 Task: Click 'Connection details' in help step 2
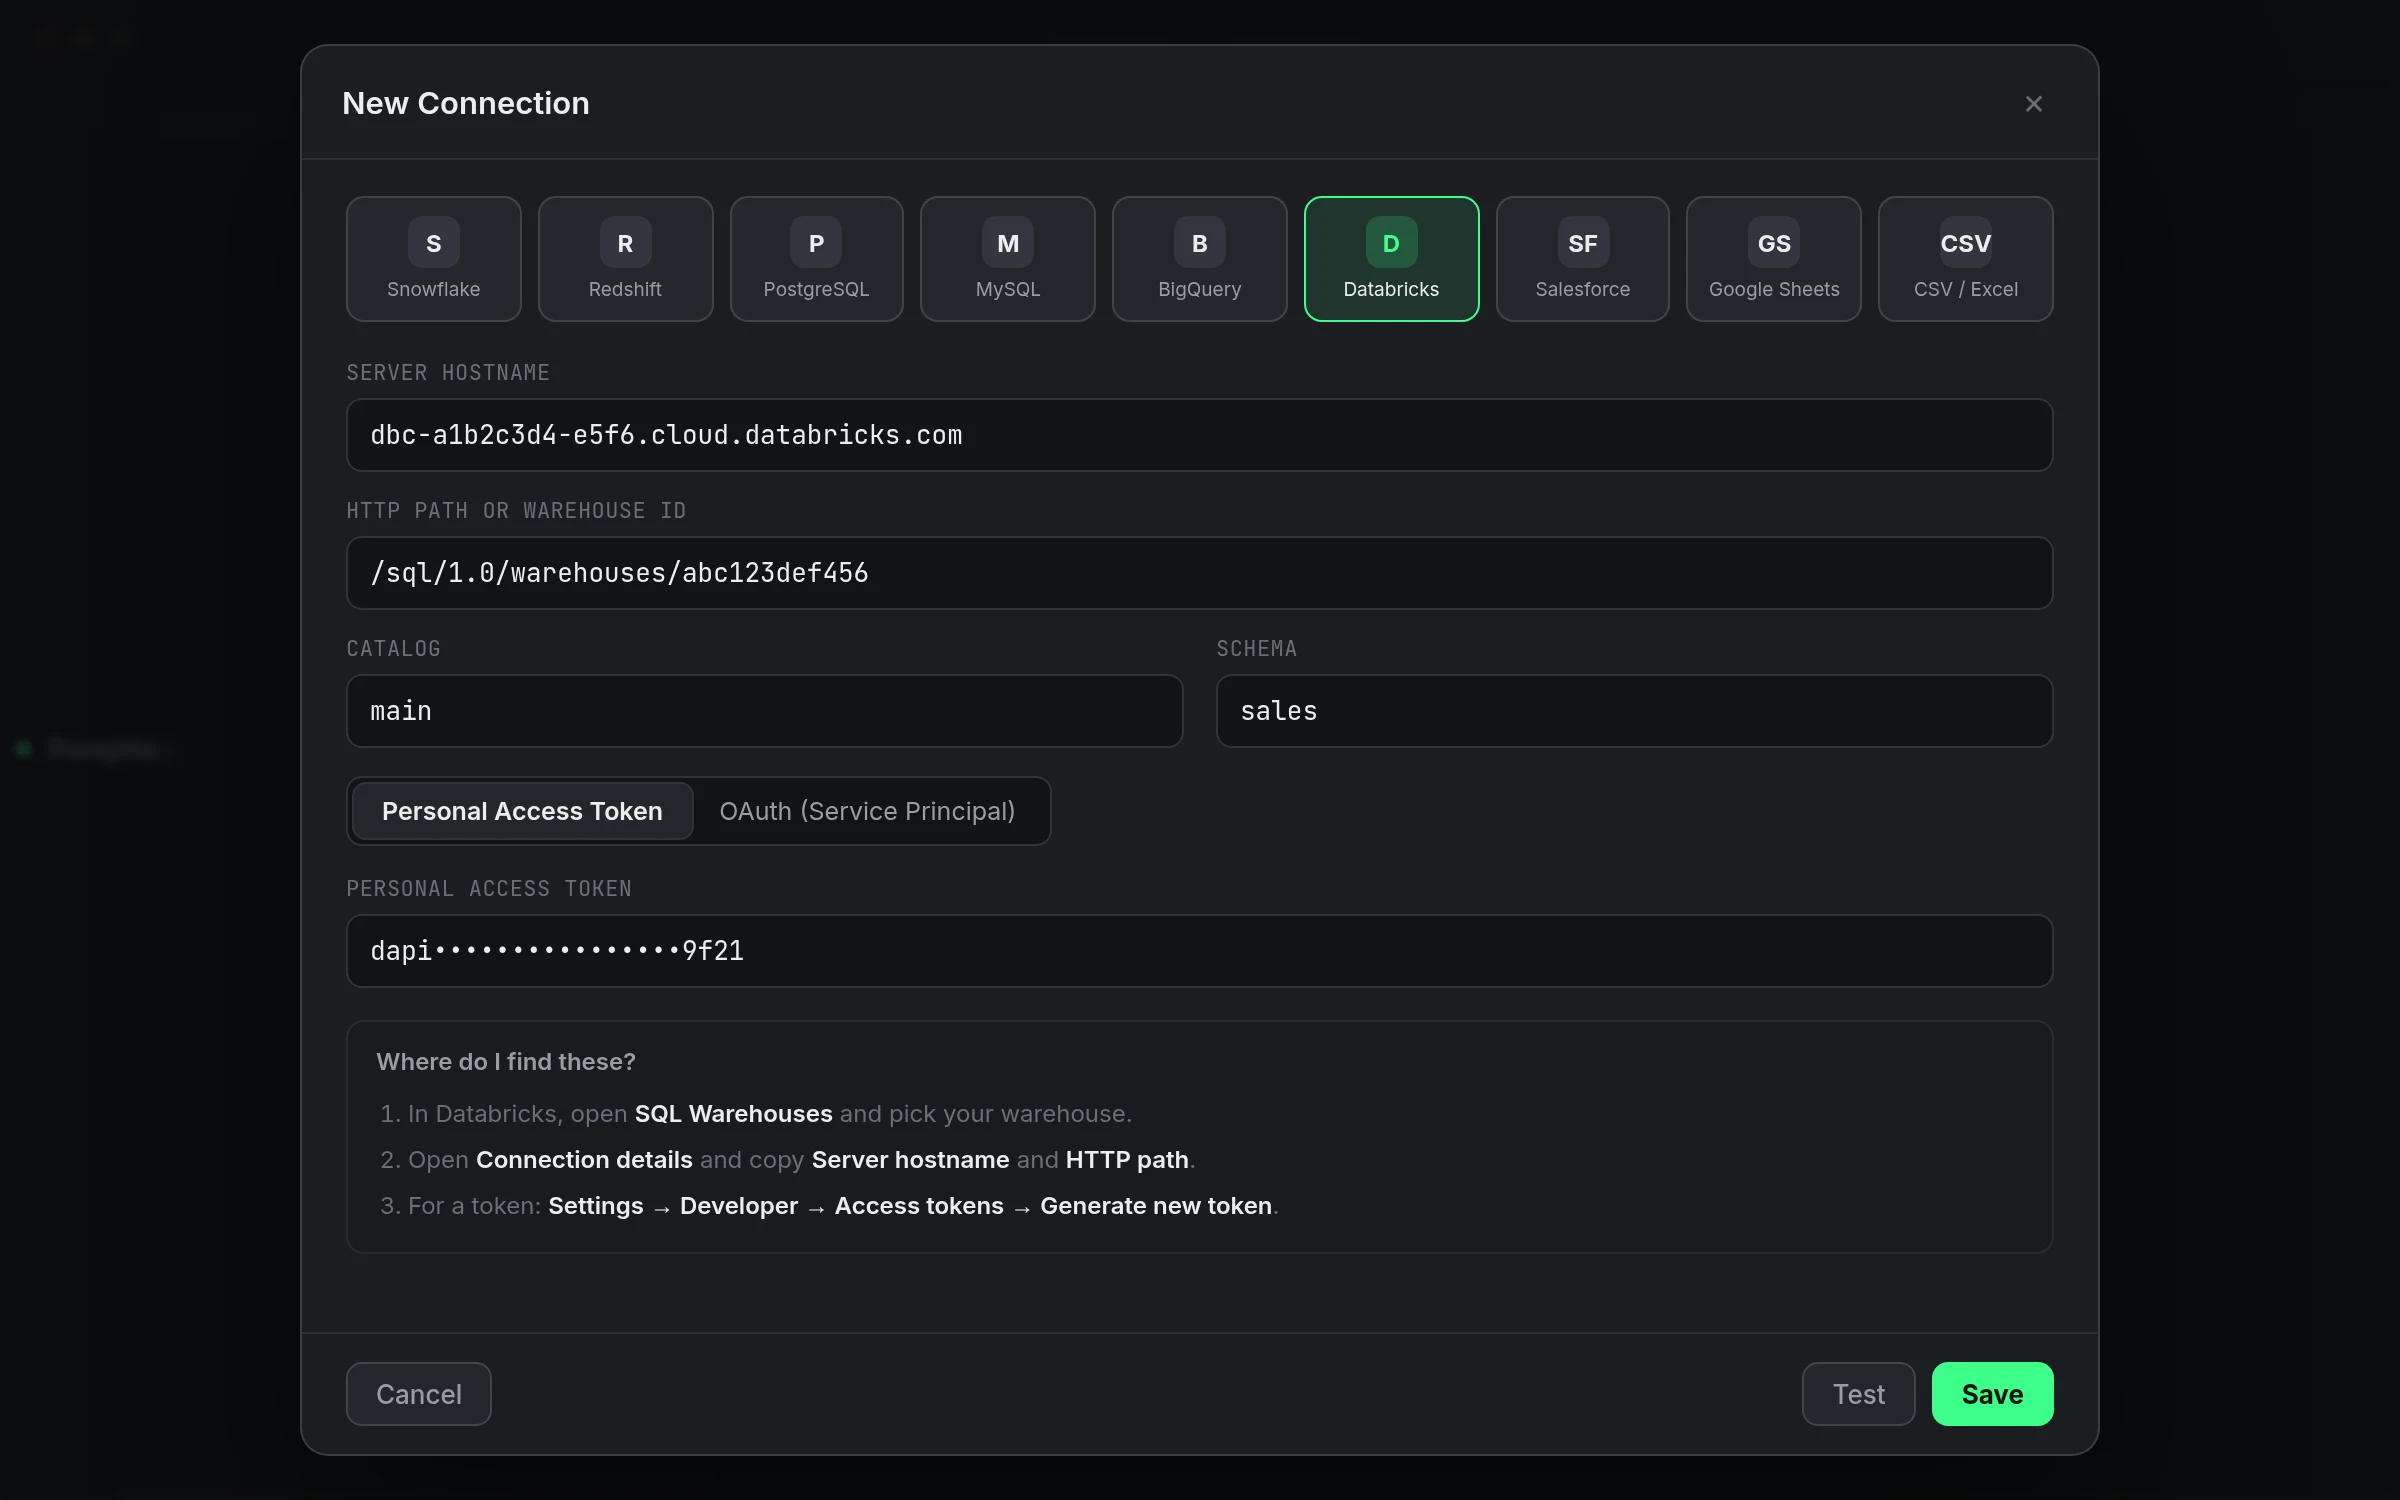click(x=584, y=1160)
